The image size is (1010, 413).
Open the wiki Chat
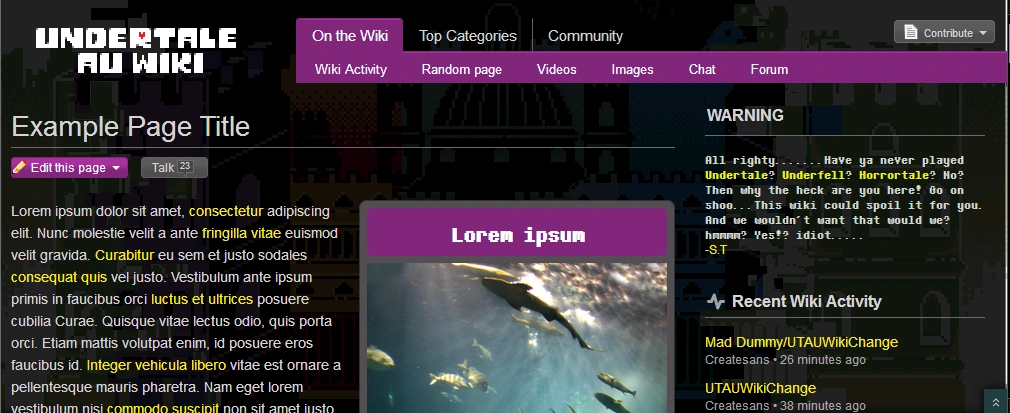click(702, 70)
